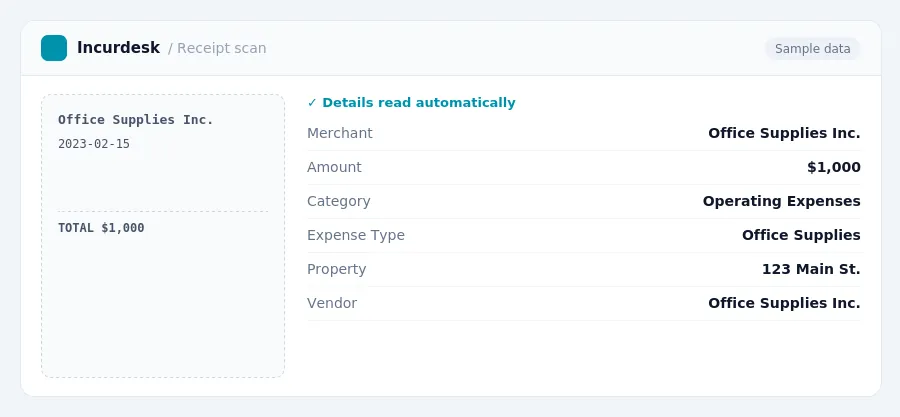
Task: Click the Incurdesk app name
Action: 118,48
